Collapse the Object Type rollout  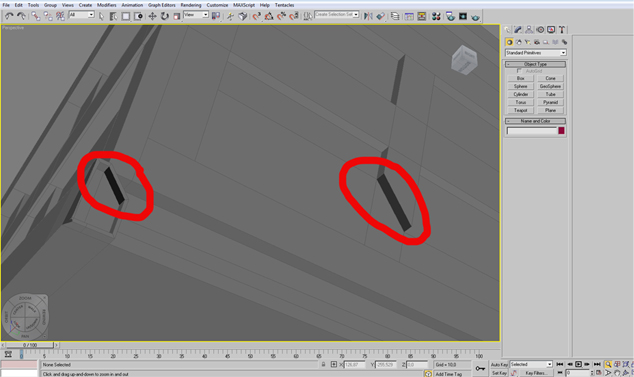(535, 64)
